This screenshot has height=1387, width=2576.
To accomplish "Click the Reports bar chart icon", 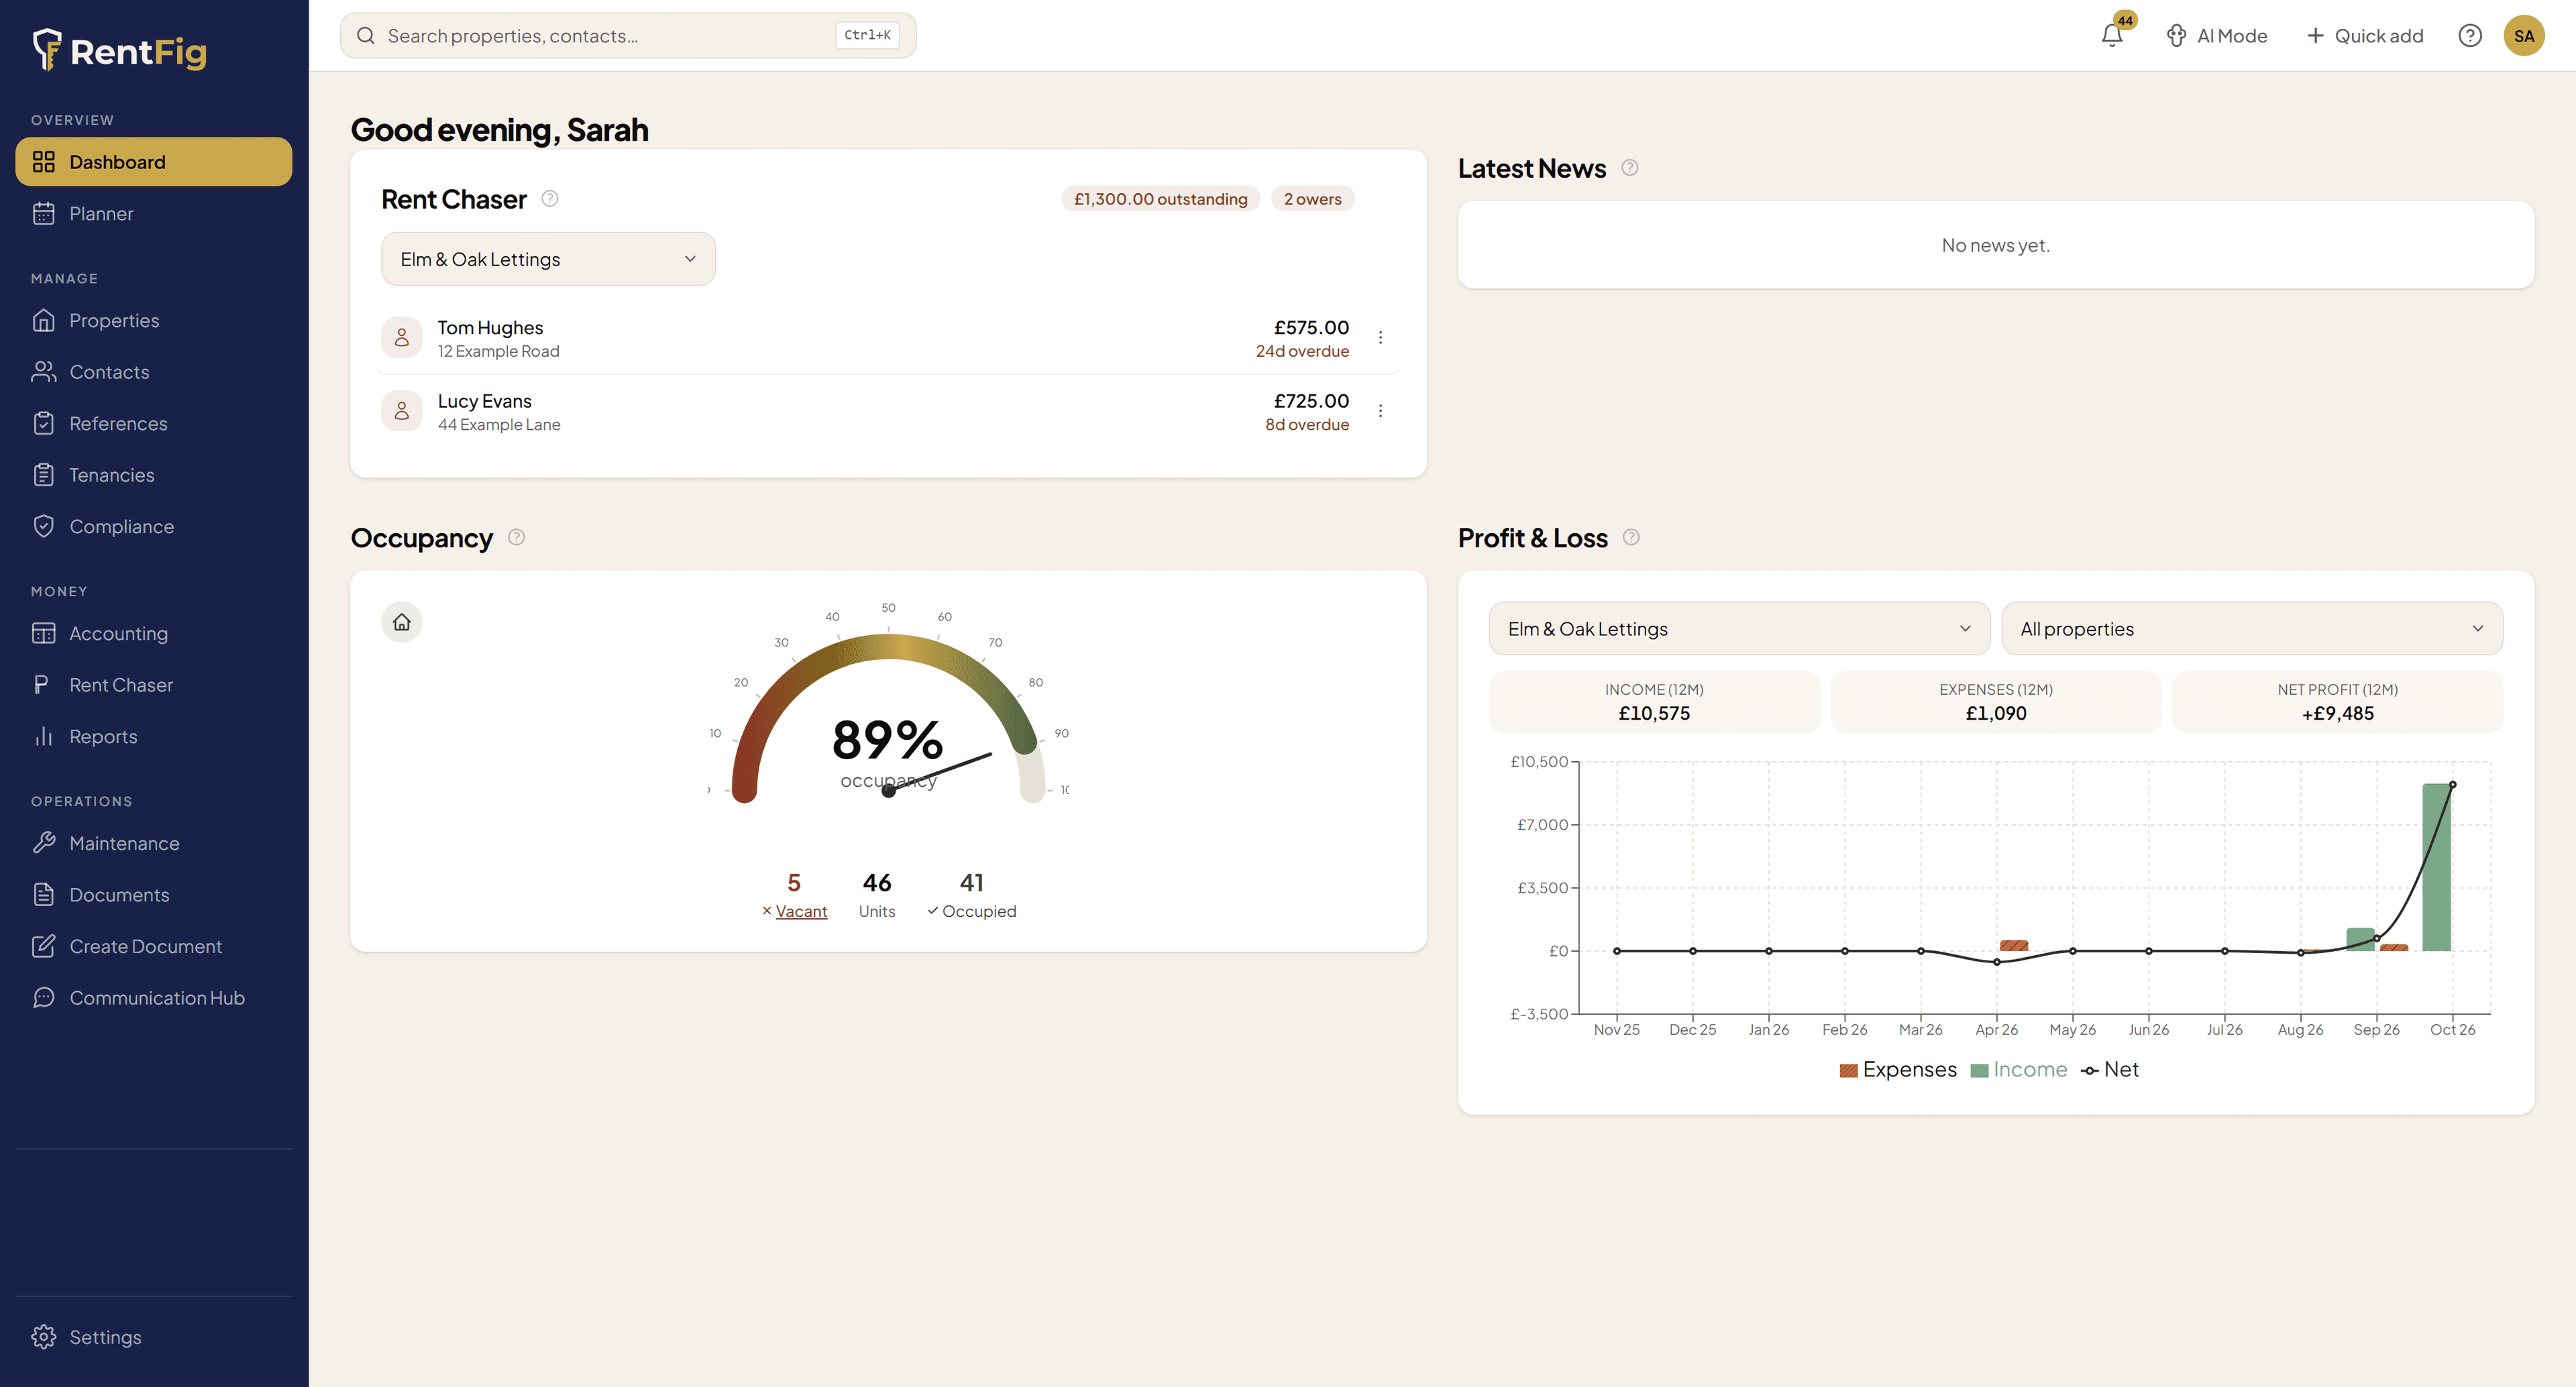I will point(44,737).
